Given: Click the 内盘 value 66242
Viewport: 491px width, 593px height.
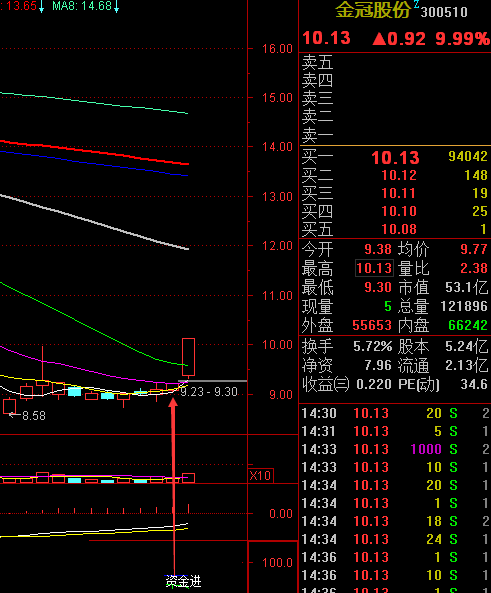Looking at the screenshot, I should (468, 325).
